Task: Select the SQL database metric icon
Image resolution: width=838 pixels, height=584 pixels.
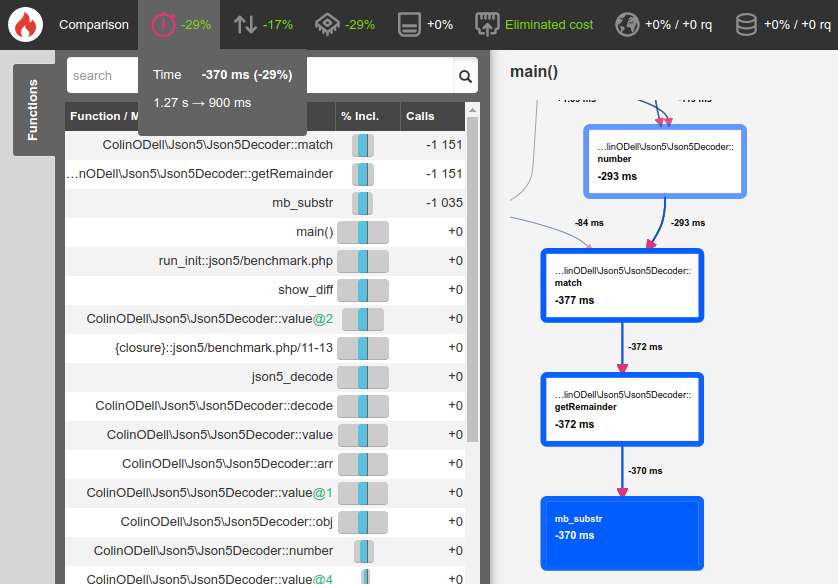Action: click(x=746, y=24)
